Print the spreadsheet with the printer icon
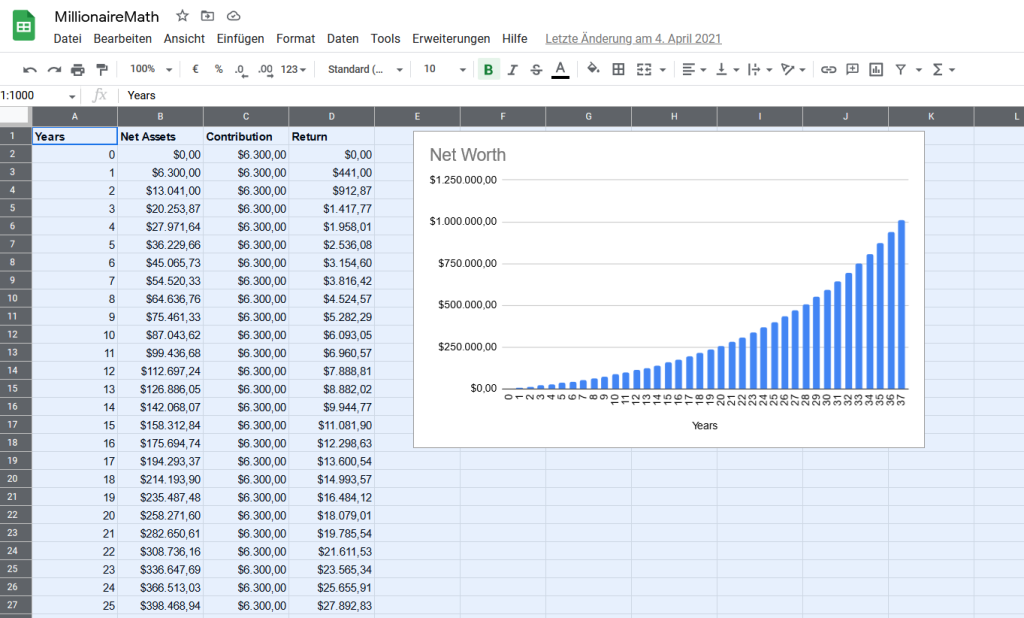The height and width of the screenshot is (618, 1024). coord(78,70)
